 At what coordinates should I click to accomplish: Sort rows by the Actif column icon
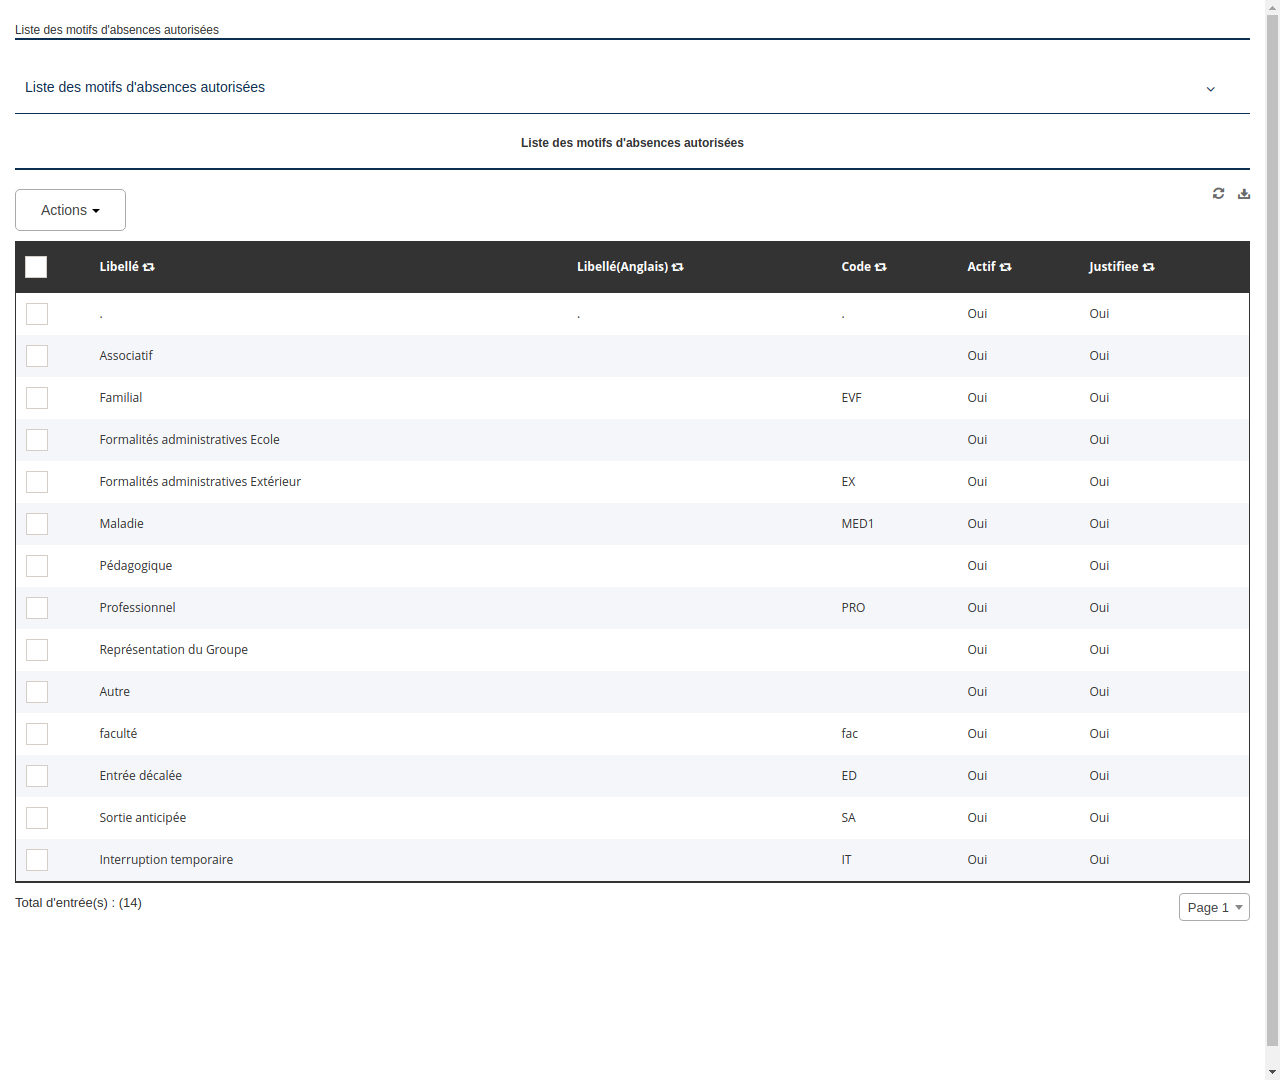[x=1006, y=267]
